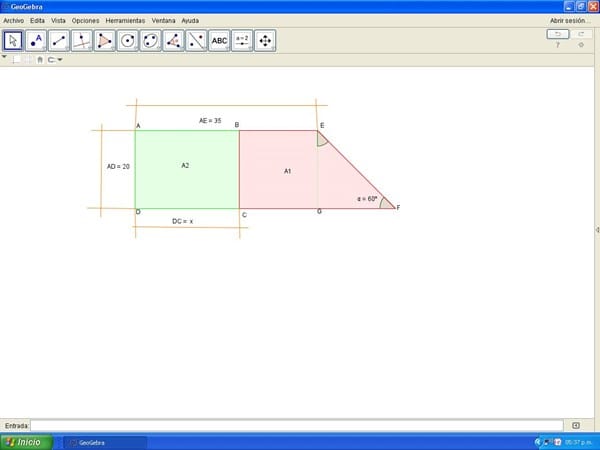Screen dimensions: 600x450
Task: Open the Edita menu
Action: coord(38,21)
